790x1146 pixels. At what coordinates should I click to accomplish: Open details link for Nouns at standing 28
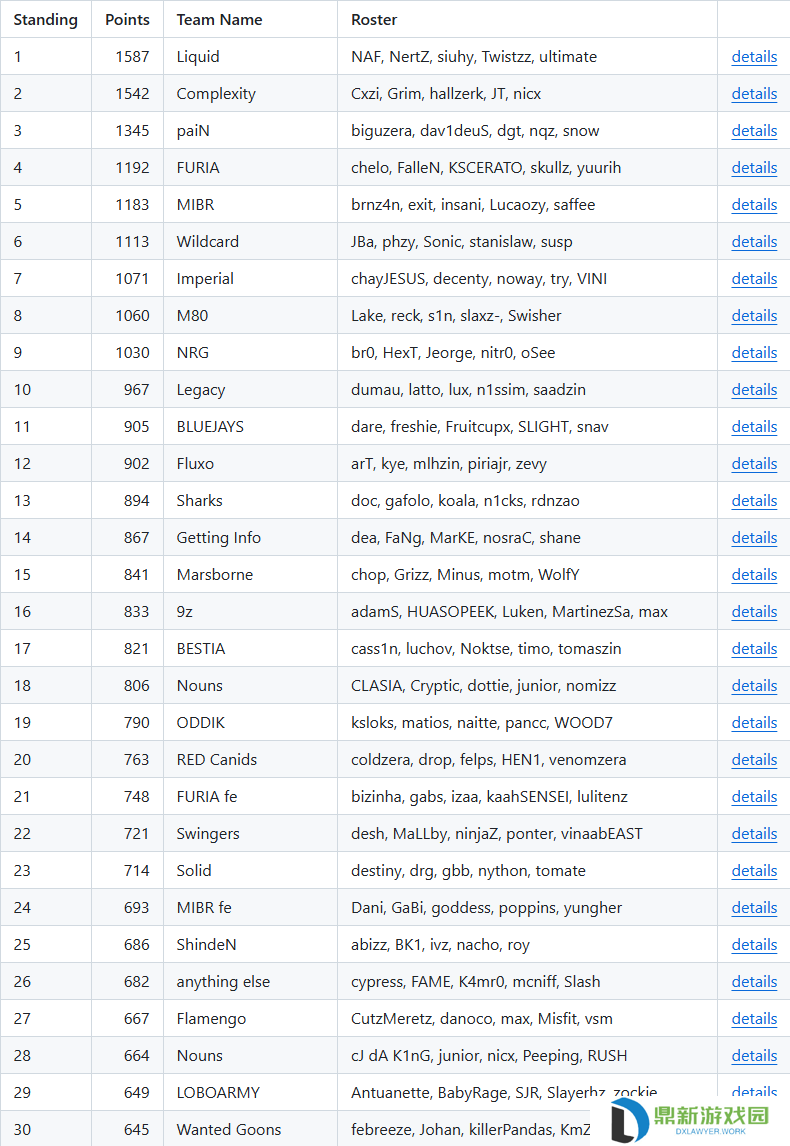point(754,1055)
